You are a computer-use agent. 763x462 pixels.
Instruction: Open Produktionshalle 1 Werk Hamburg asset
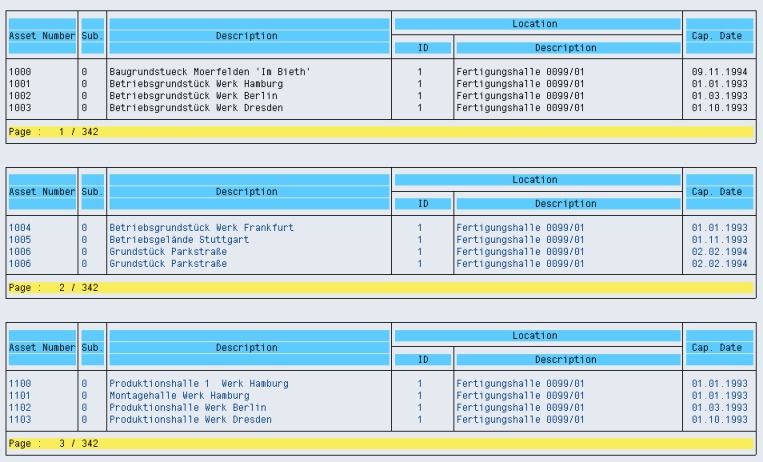pos(198,383)
